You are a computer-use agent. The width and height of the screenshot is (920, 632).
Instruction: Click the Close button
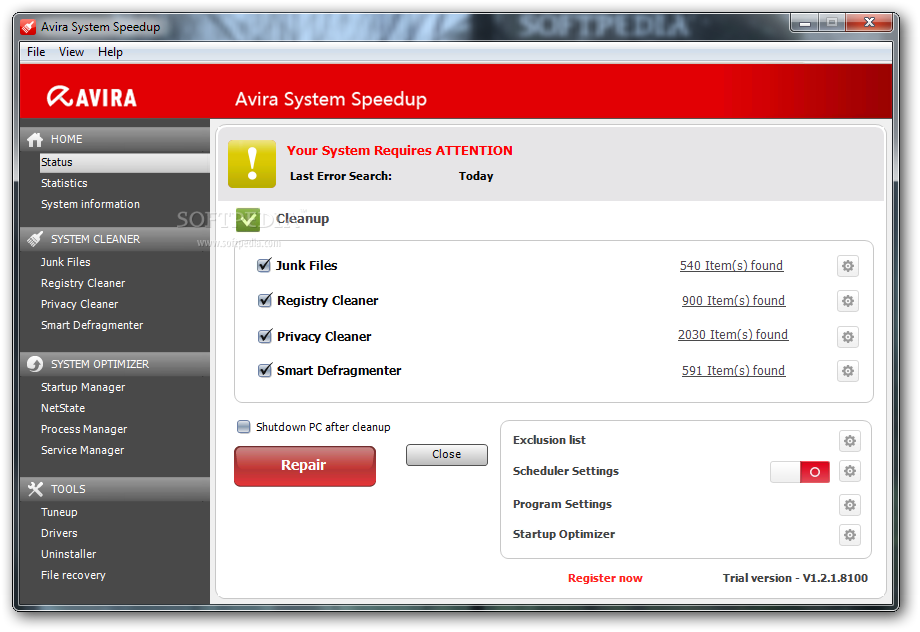447,454
